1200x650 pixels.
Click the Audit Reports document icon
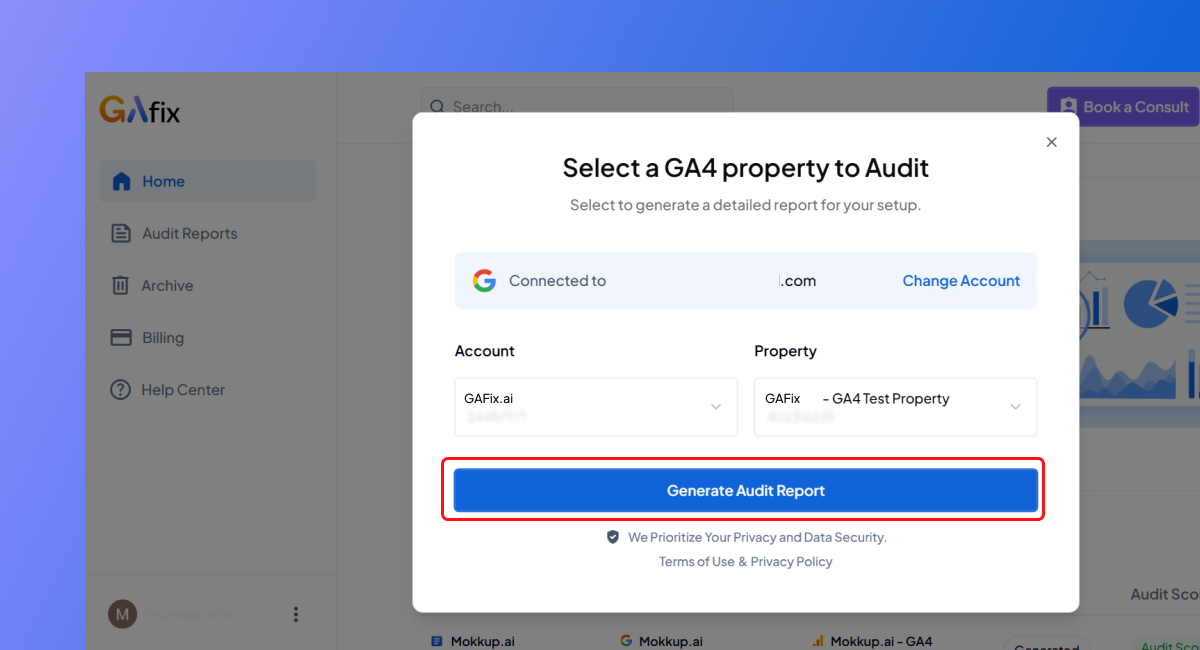click(121, 233)
